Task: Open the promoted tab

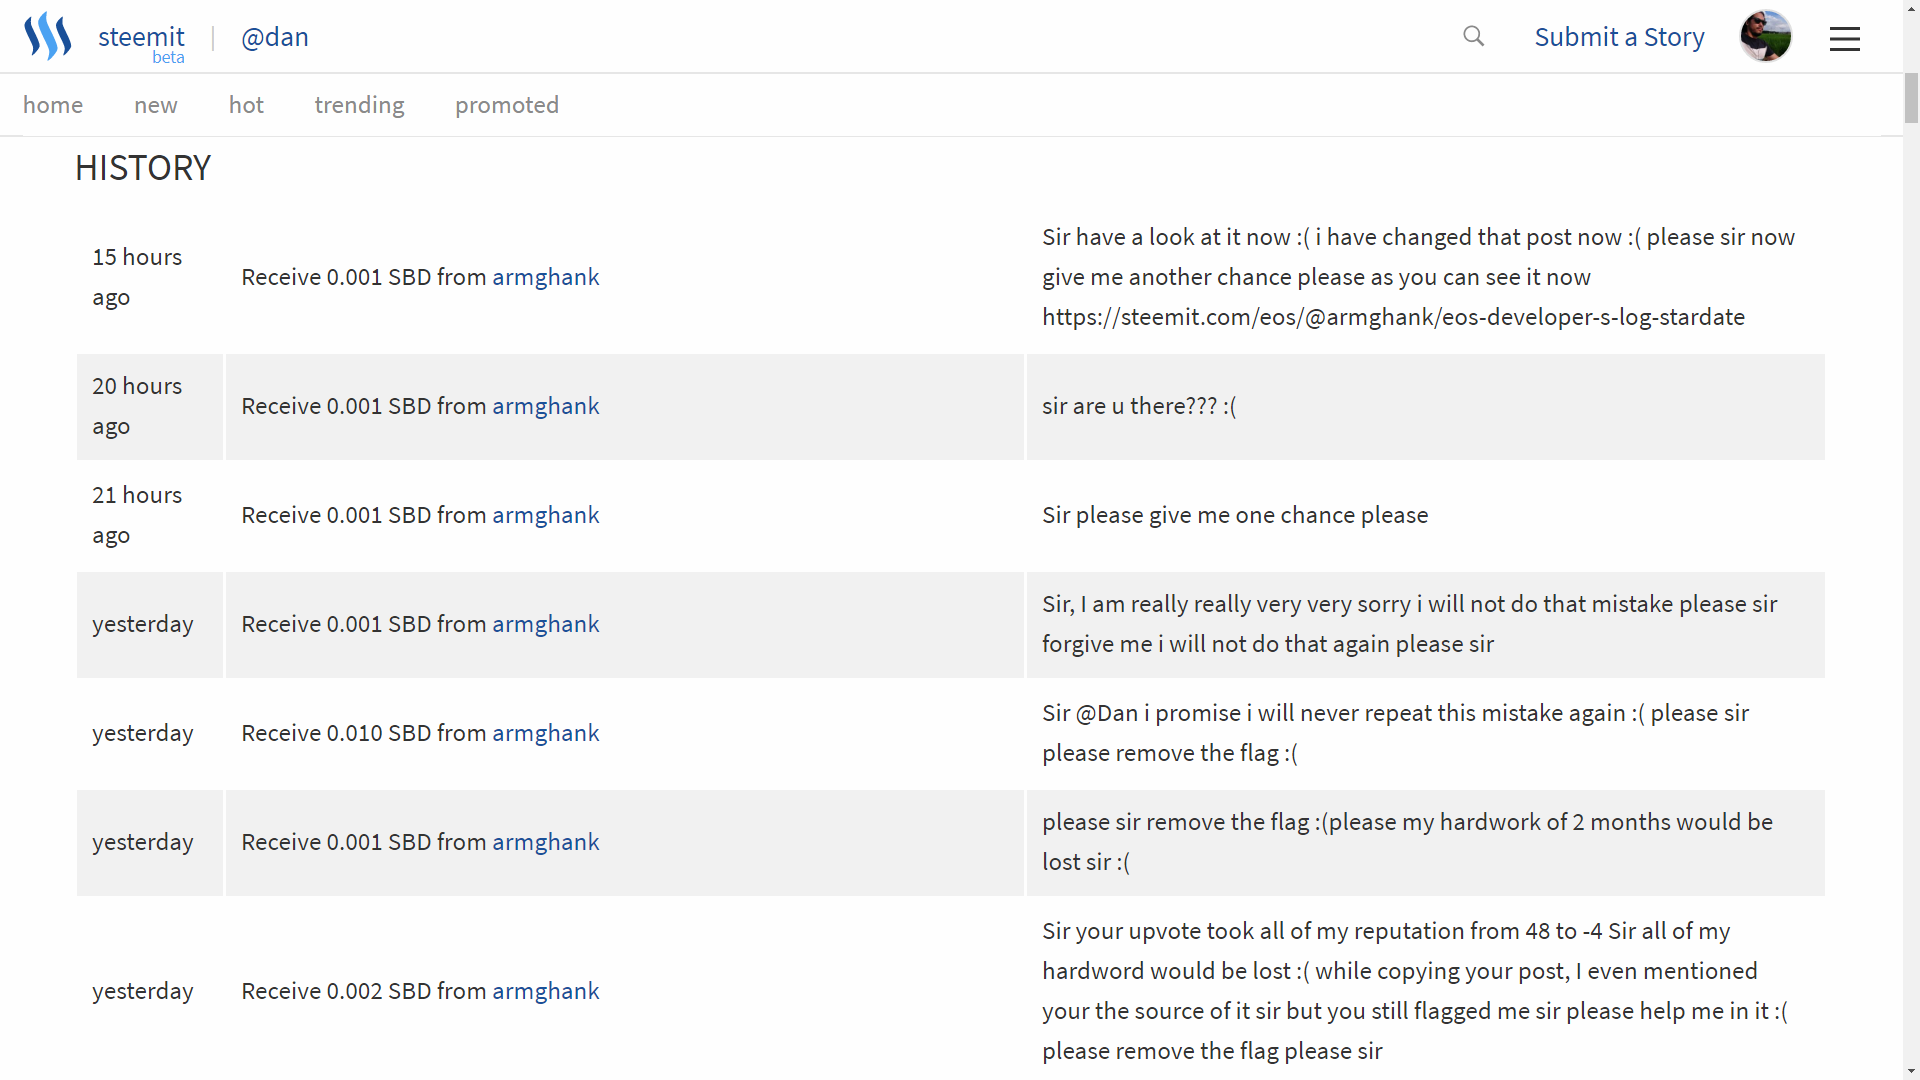Action: pos(506,105)
